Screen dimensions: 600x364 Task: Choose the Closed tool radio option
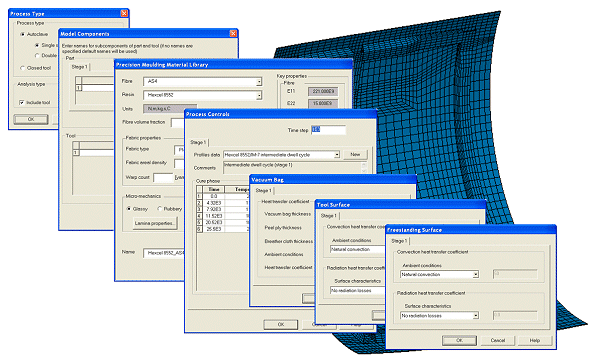[22, 68]
